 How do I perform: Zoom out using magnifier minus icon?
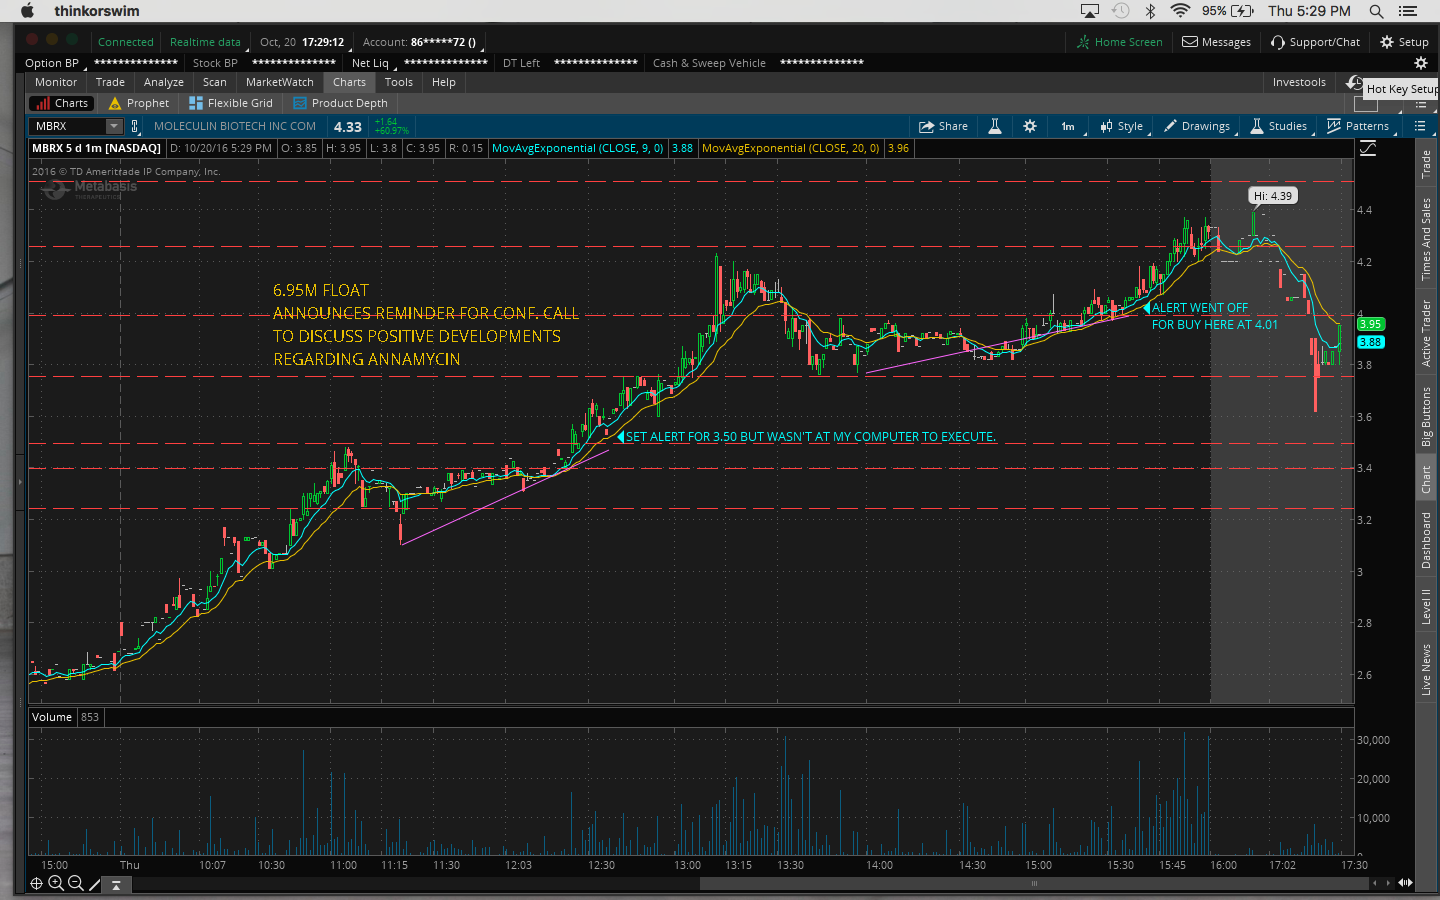coord(75,883)
